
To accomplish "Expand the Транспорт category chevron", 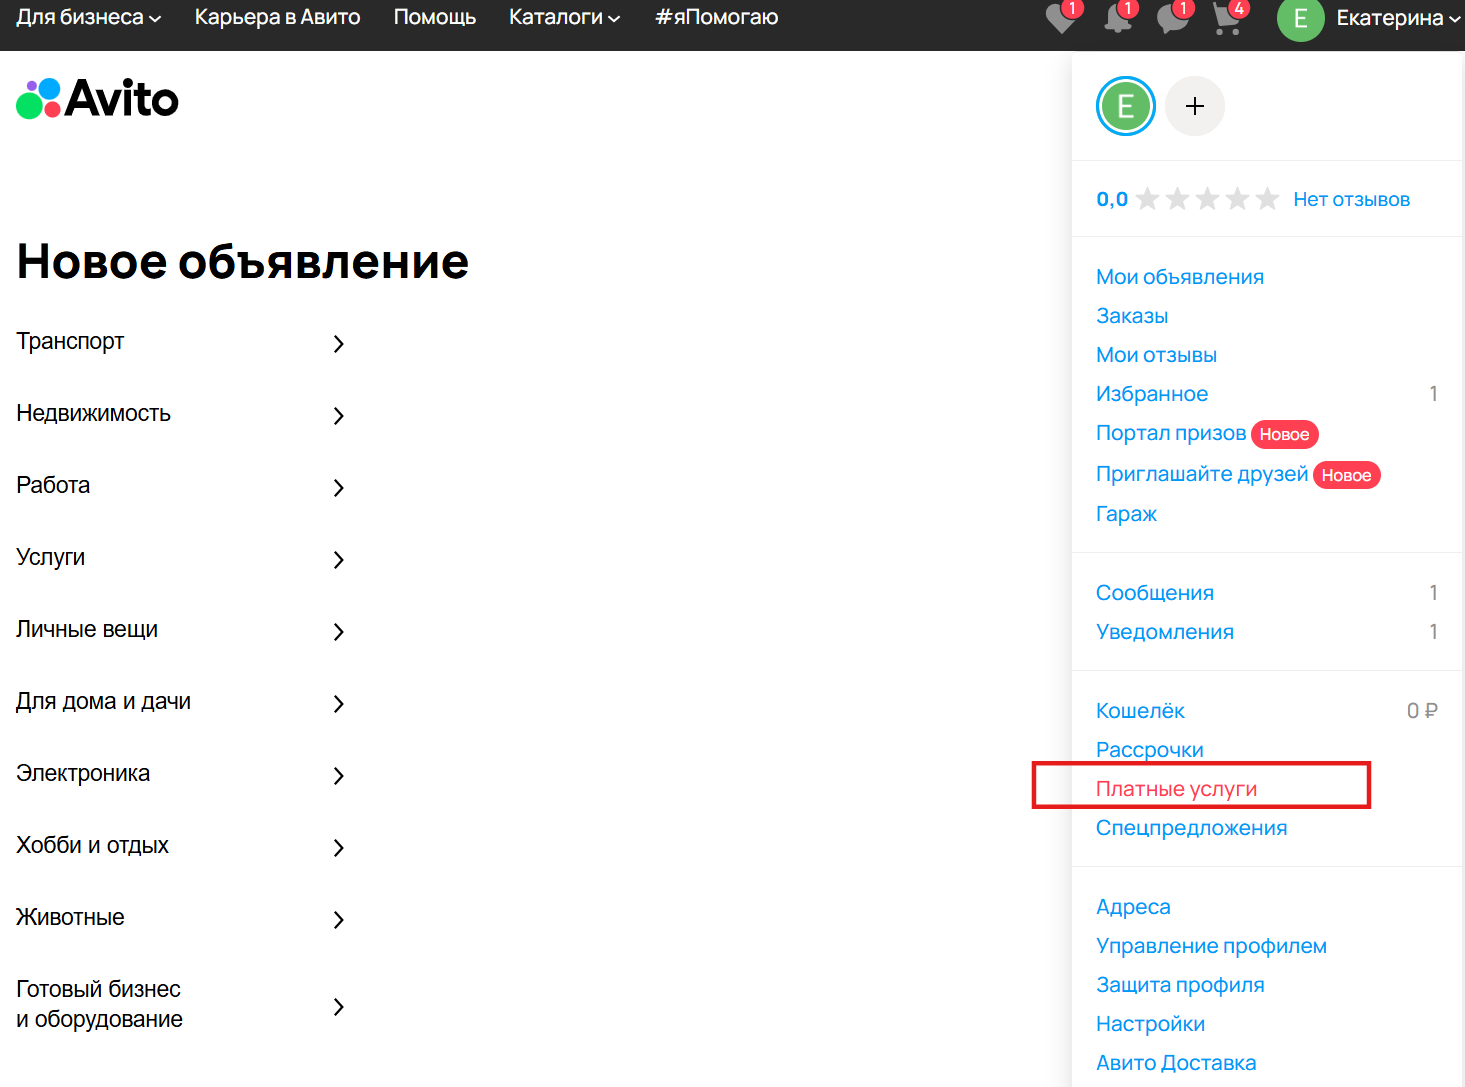I will (x=338, y=343).
